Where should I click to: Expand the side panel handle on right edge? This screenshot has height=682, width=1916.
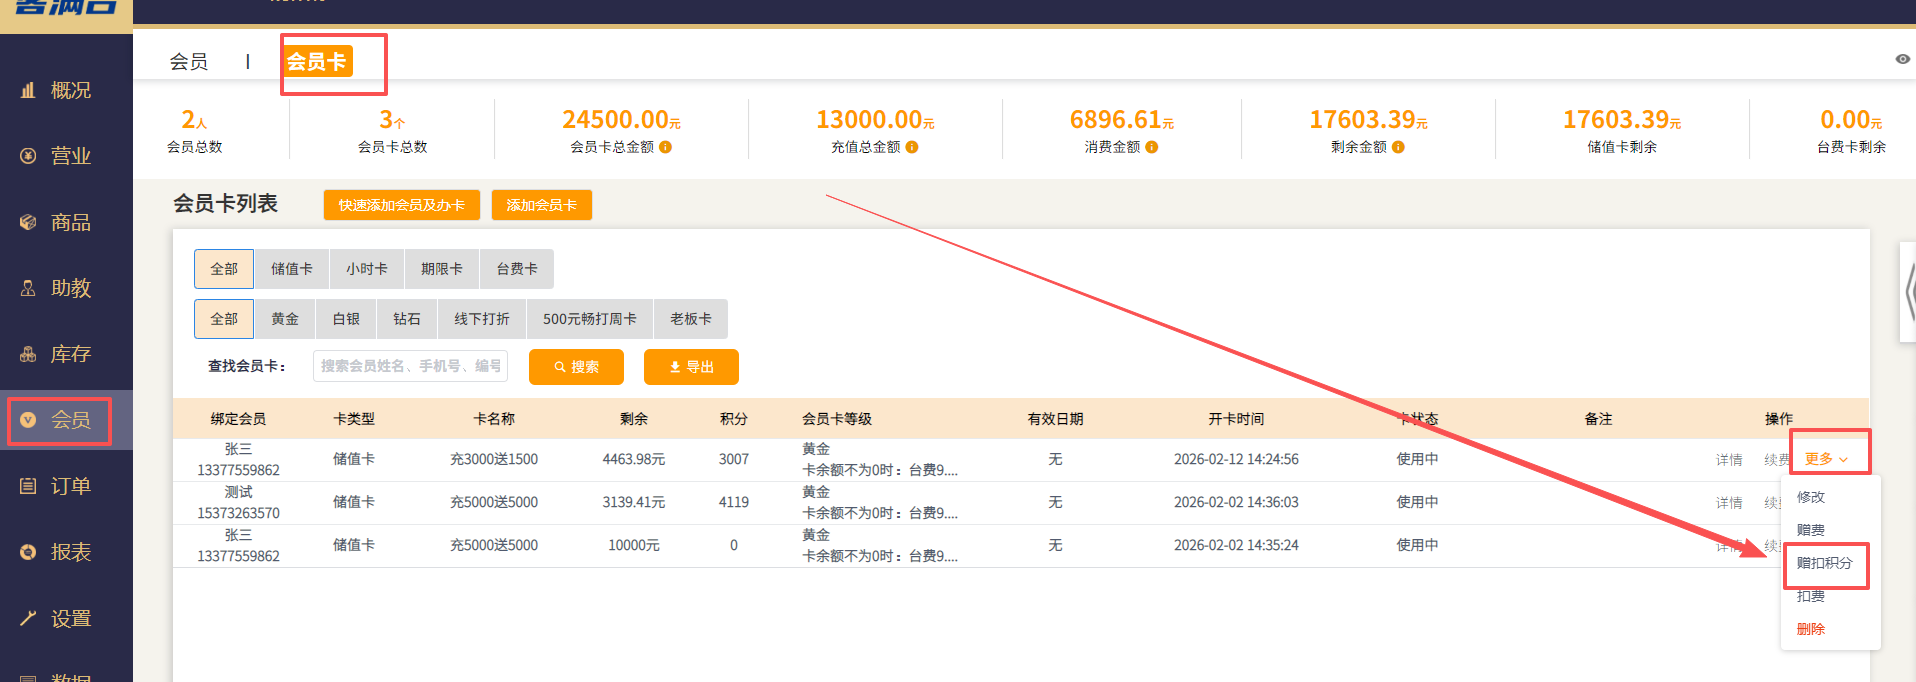tap(1908, 292)
